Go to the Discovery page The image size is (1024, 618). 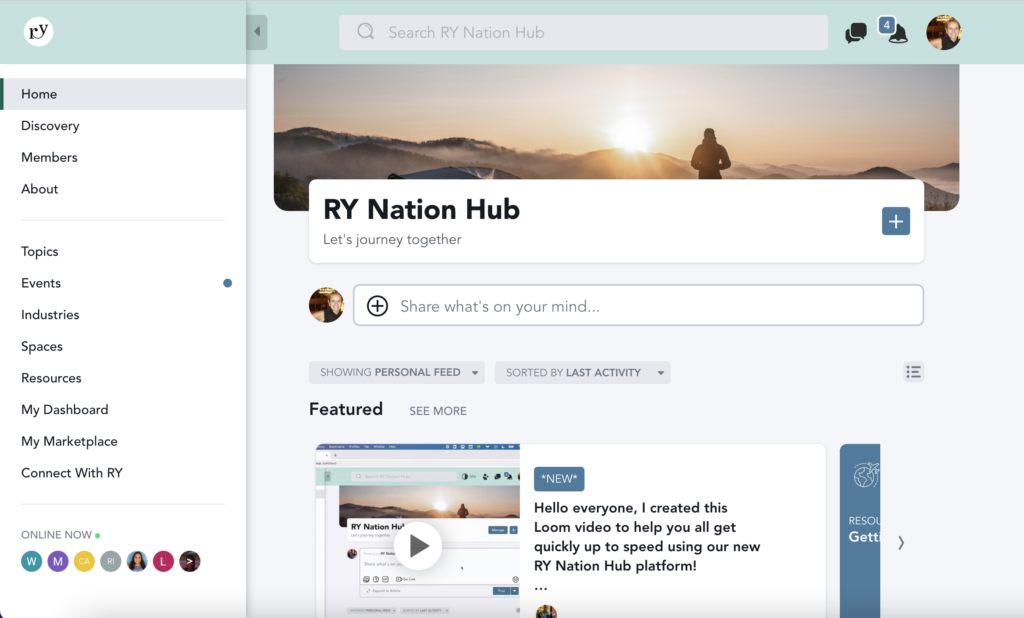point(50,125)
